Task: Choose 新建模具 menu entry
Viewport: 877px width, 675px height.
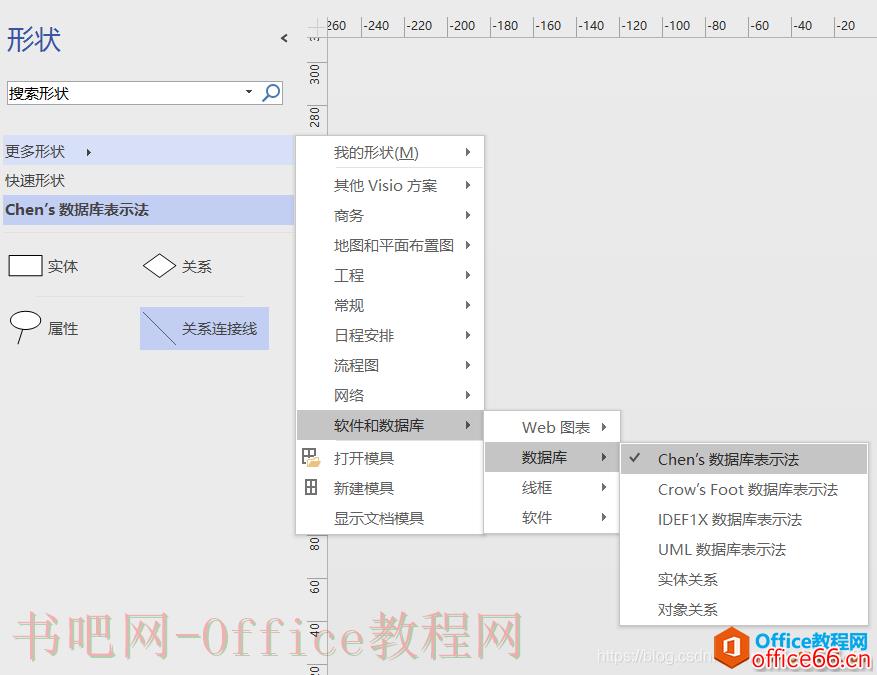Action: coord(389,488)
